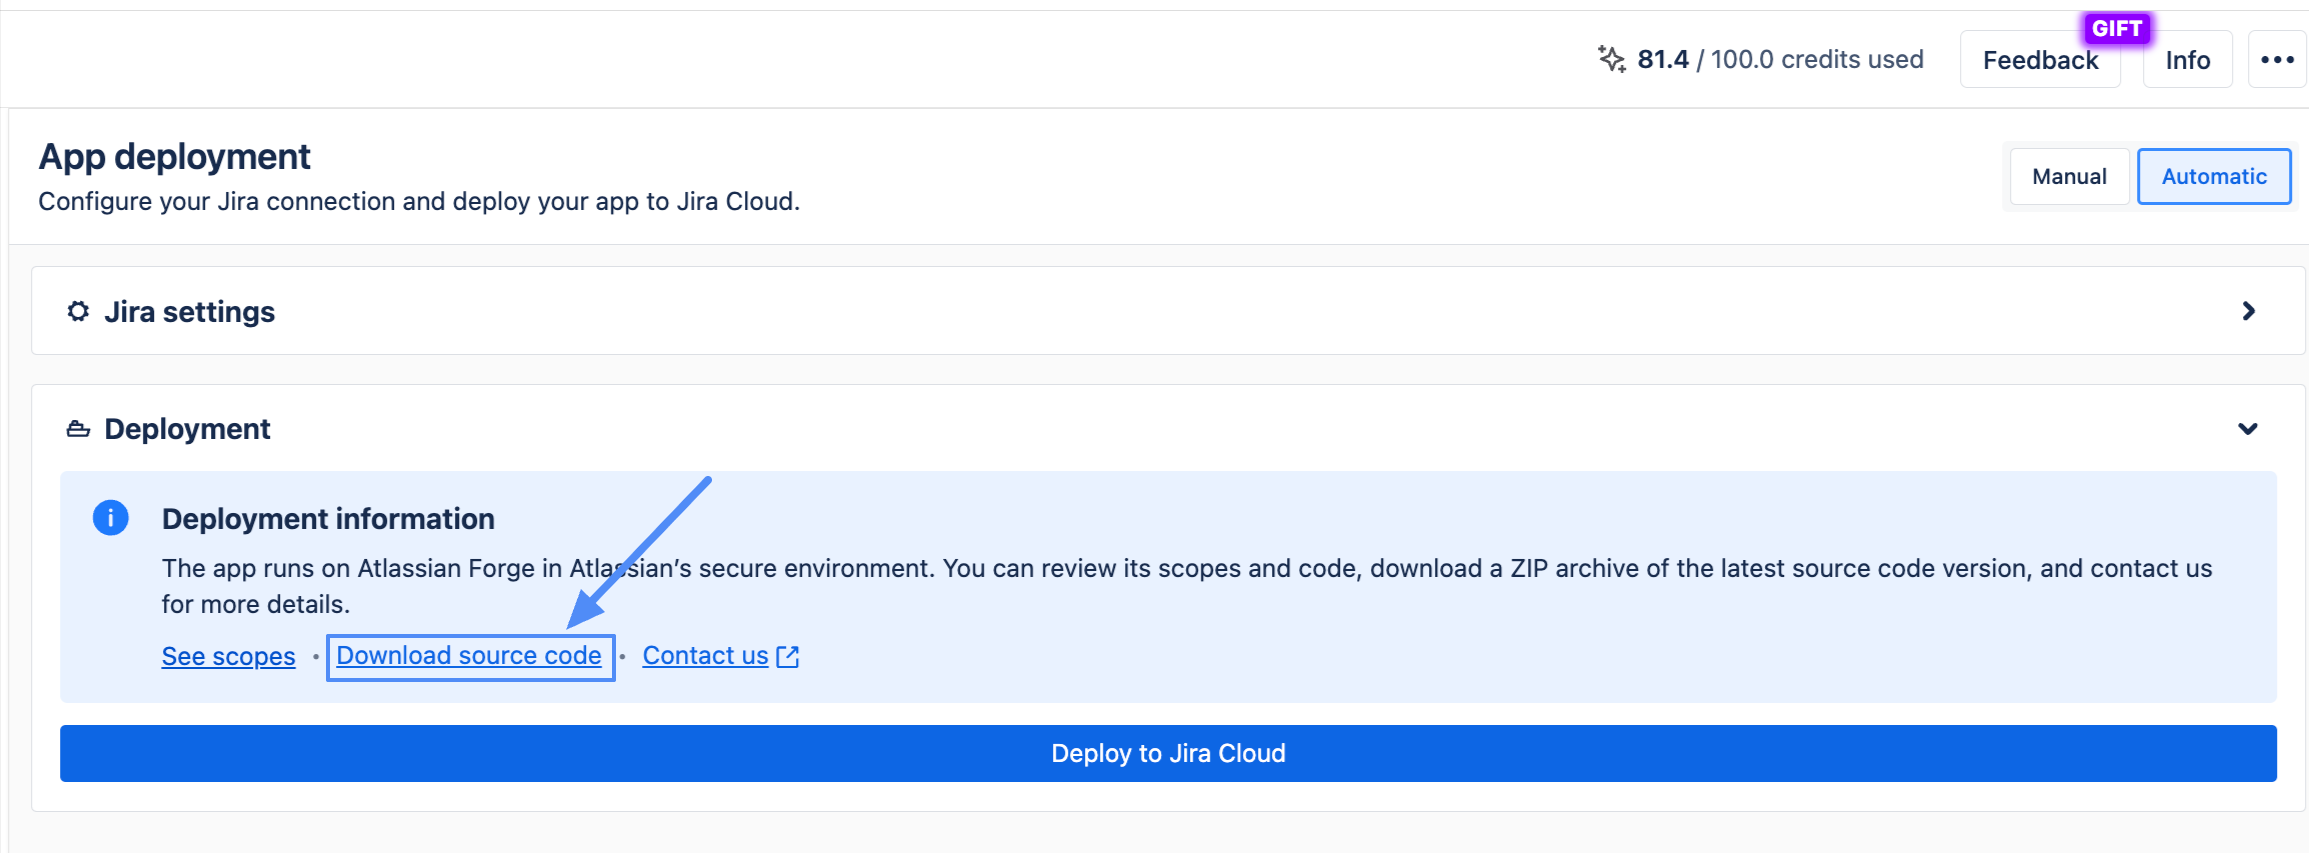The height and width of the screenshot is (853, 2309).
Task: Collapse Deployment section using the down chevron
Action: 2247,429
